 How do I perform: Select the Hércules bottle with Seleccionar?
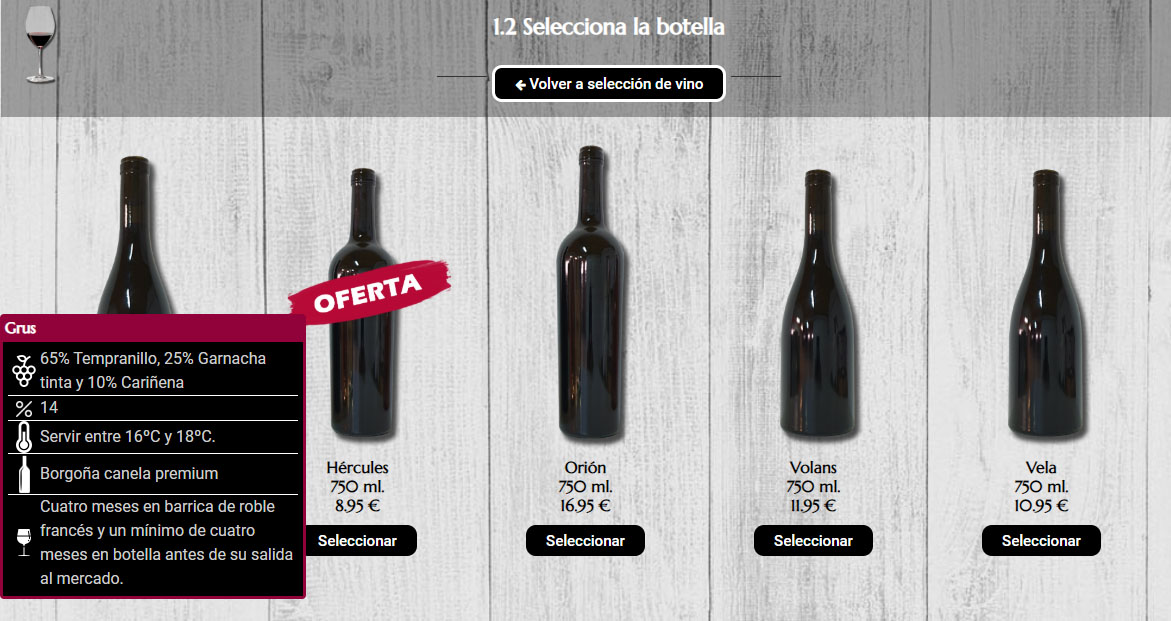coord(357,540)
